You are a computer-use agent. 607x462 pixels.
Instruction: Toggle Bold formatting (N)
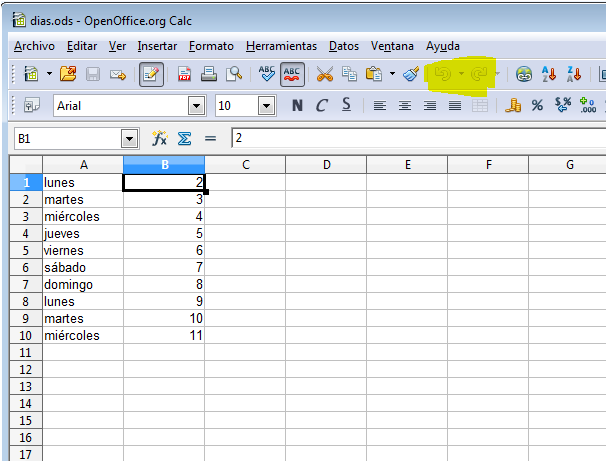point(297,106)
